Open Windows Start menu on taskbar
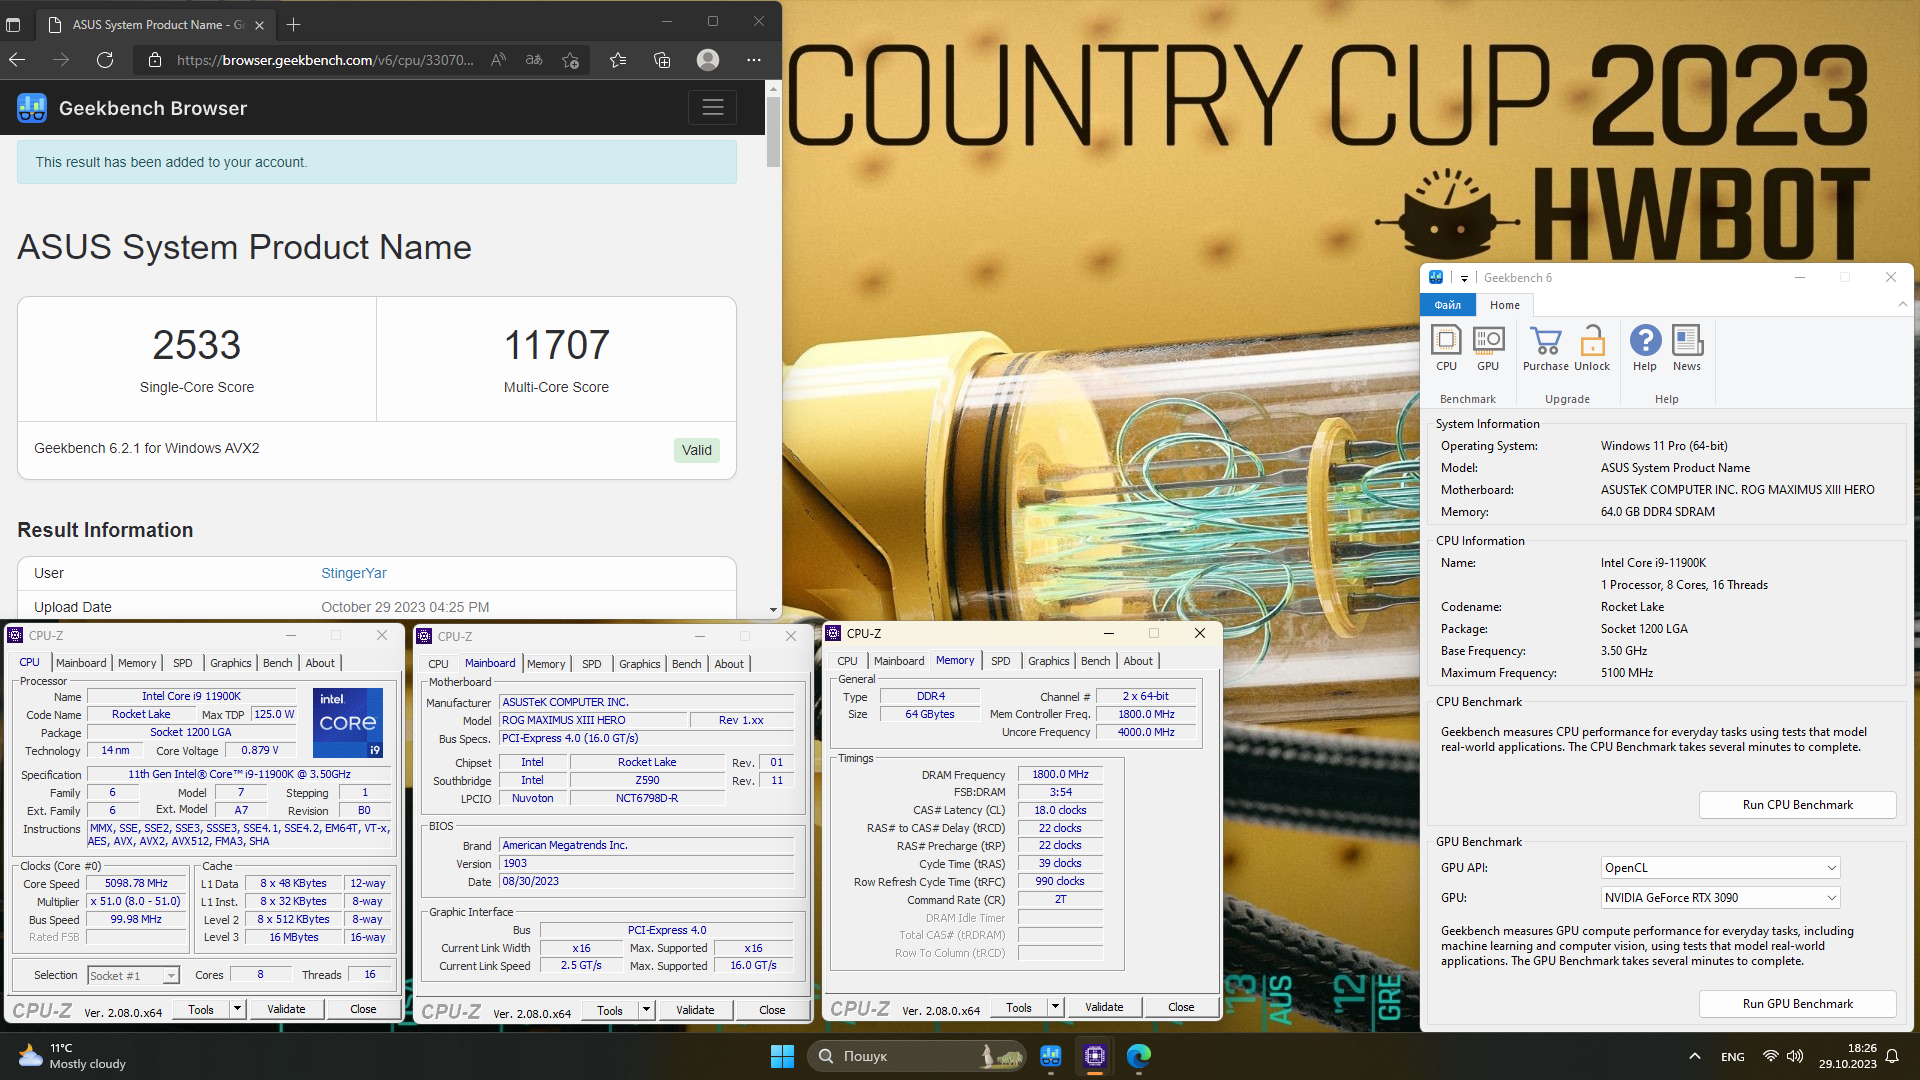This screenshot has height=1080, width=1920. point(782,1056)
